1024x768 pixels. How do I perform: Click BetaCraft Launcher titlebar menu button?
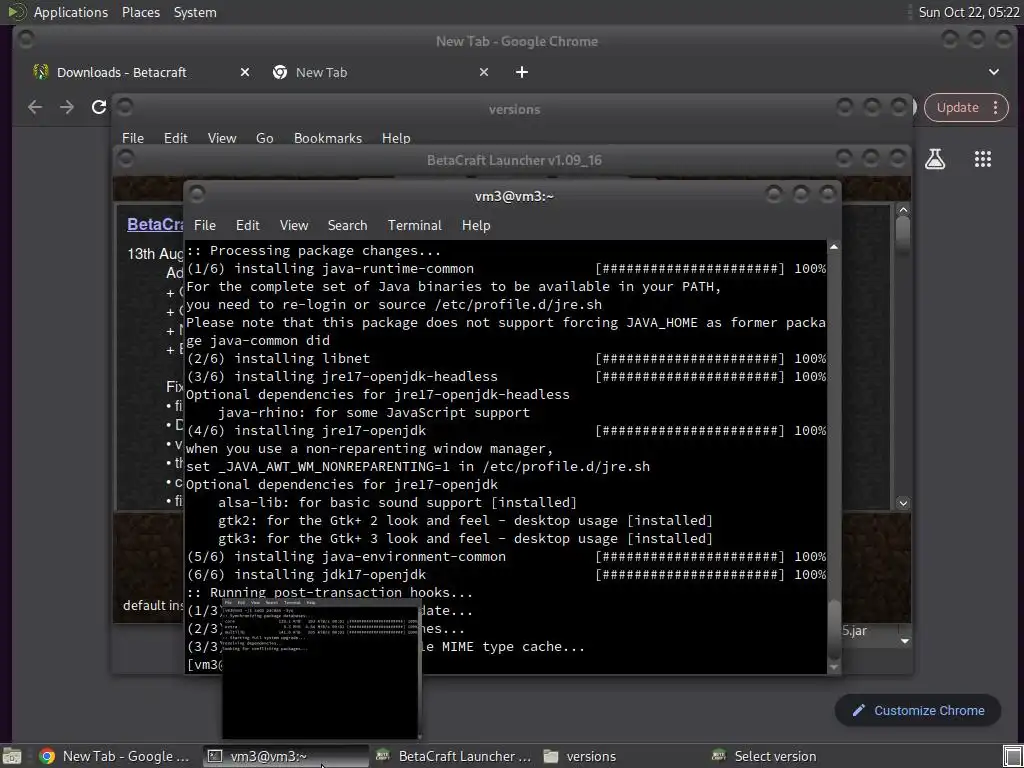click(126, 158)
